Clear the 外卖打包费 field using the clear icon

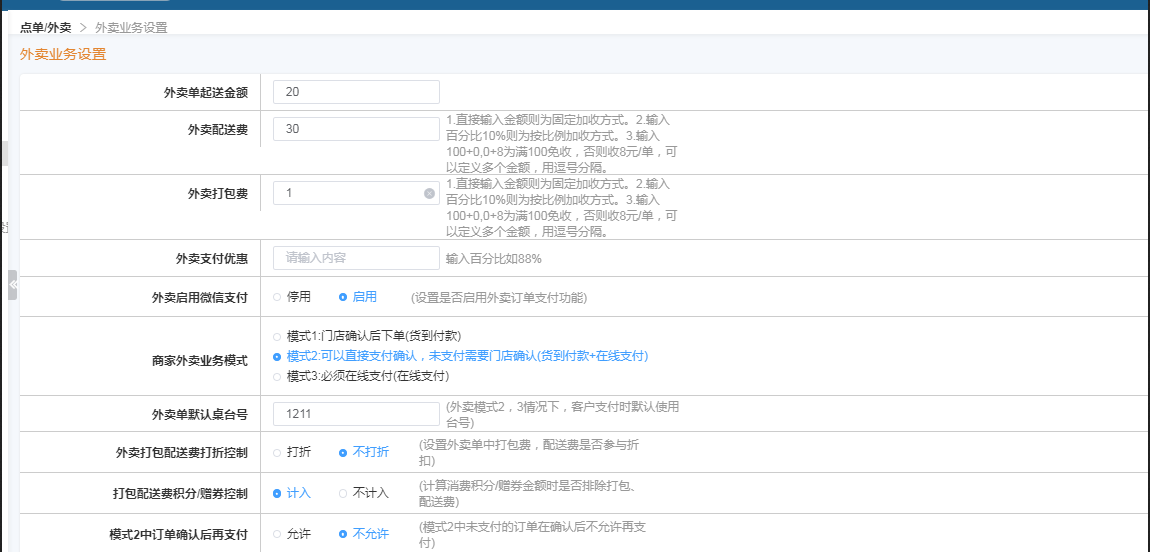(x=429, y=193)
